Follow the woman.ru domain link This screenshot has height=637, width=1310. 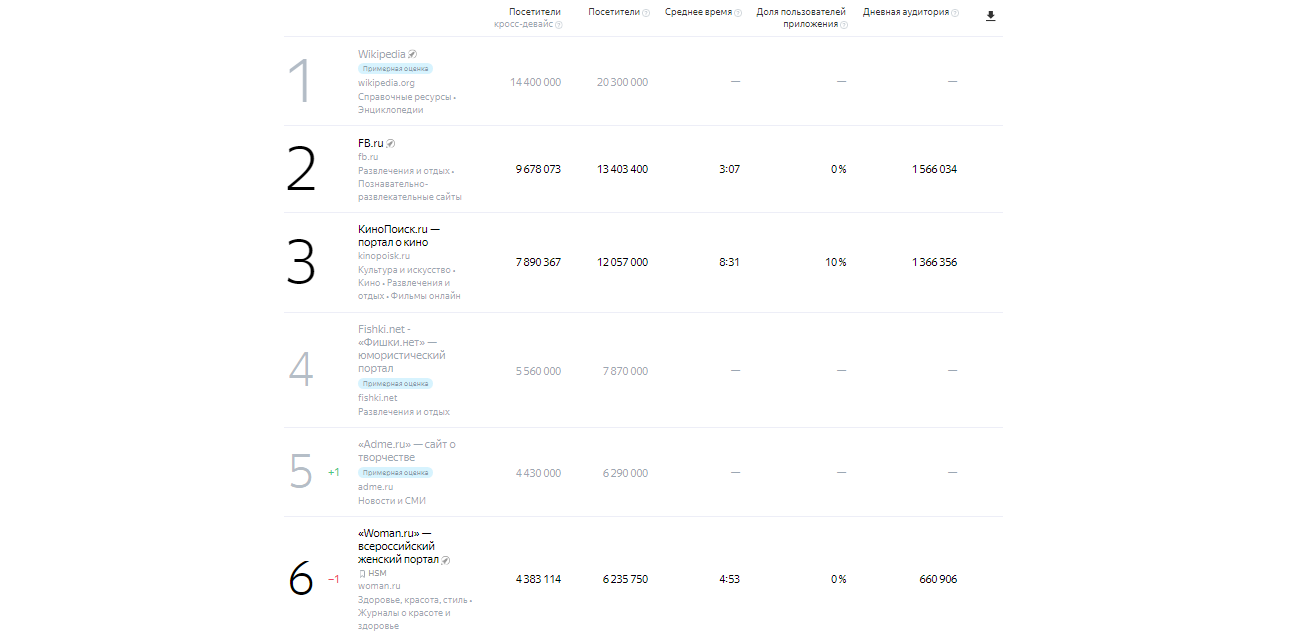379,586
